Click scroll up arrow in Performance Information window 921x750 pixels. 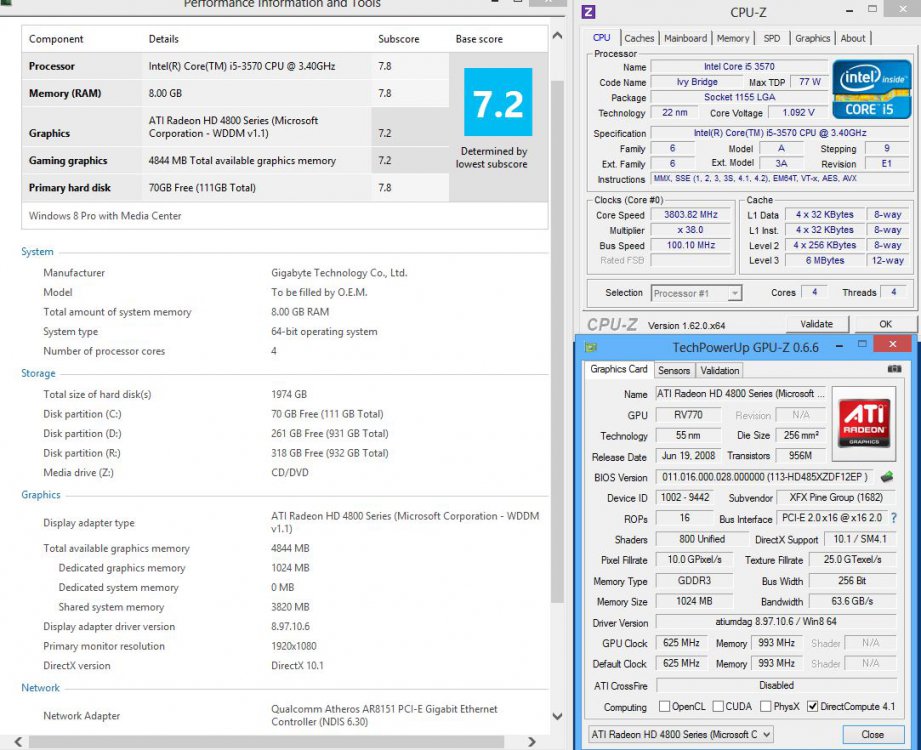557,36
